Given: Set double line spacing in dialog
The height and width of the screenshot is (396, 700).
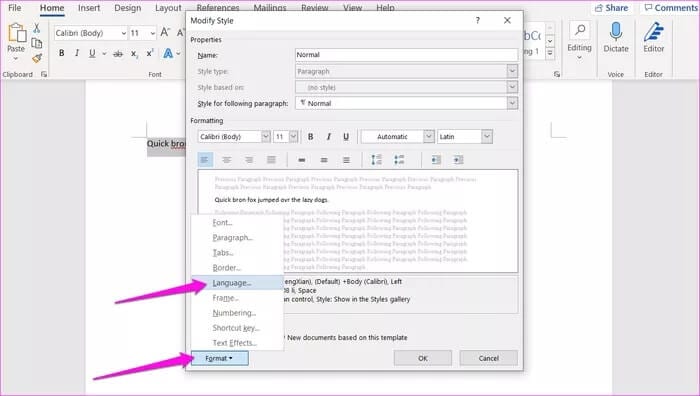Looking at the screenshot, I should 346,160.
